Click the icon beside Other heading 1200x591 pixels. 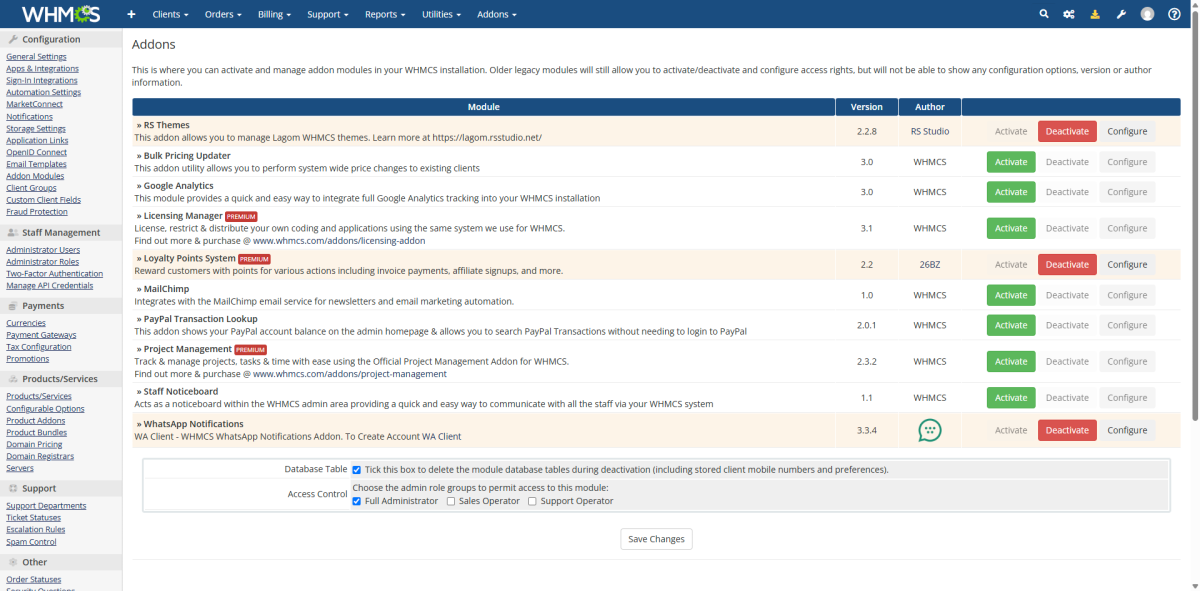pyautogui.click(x=13, y=562)
